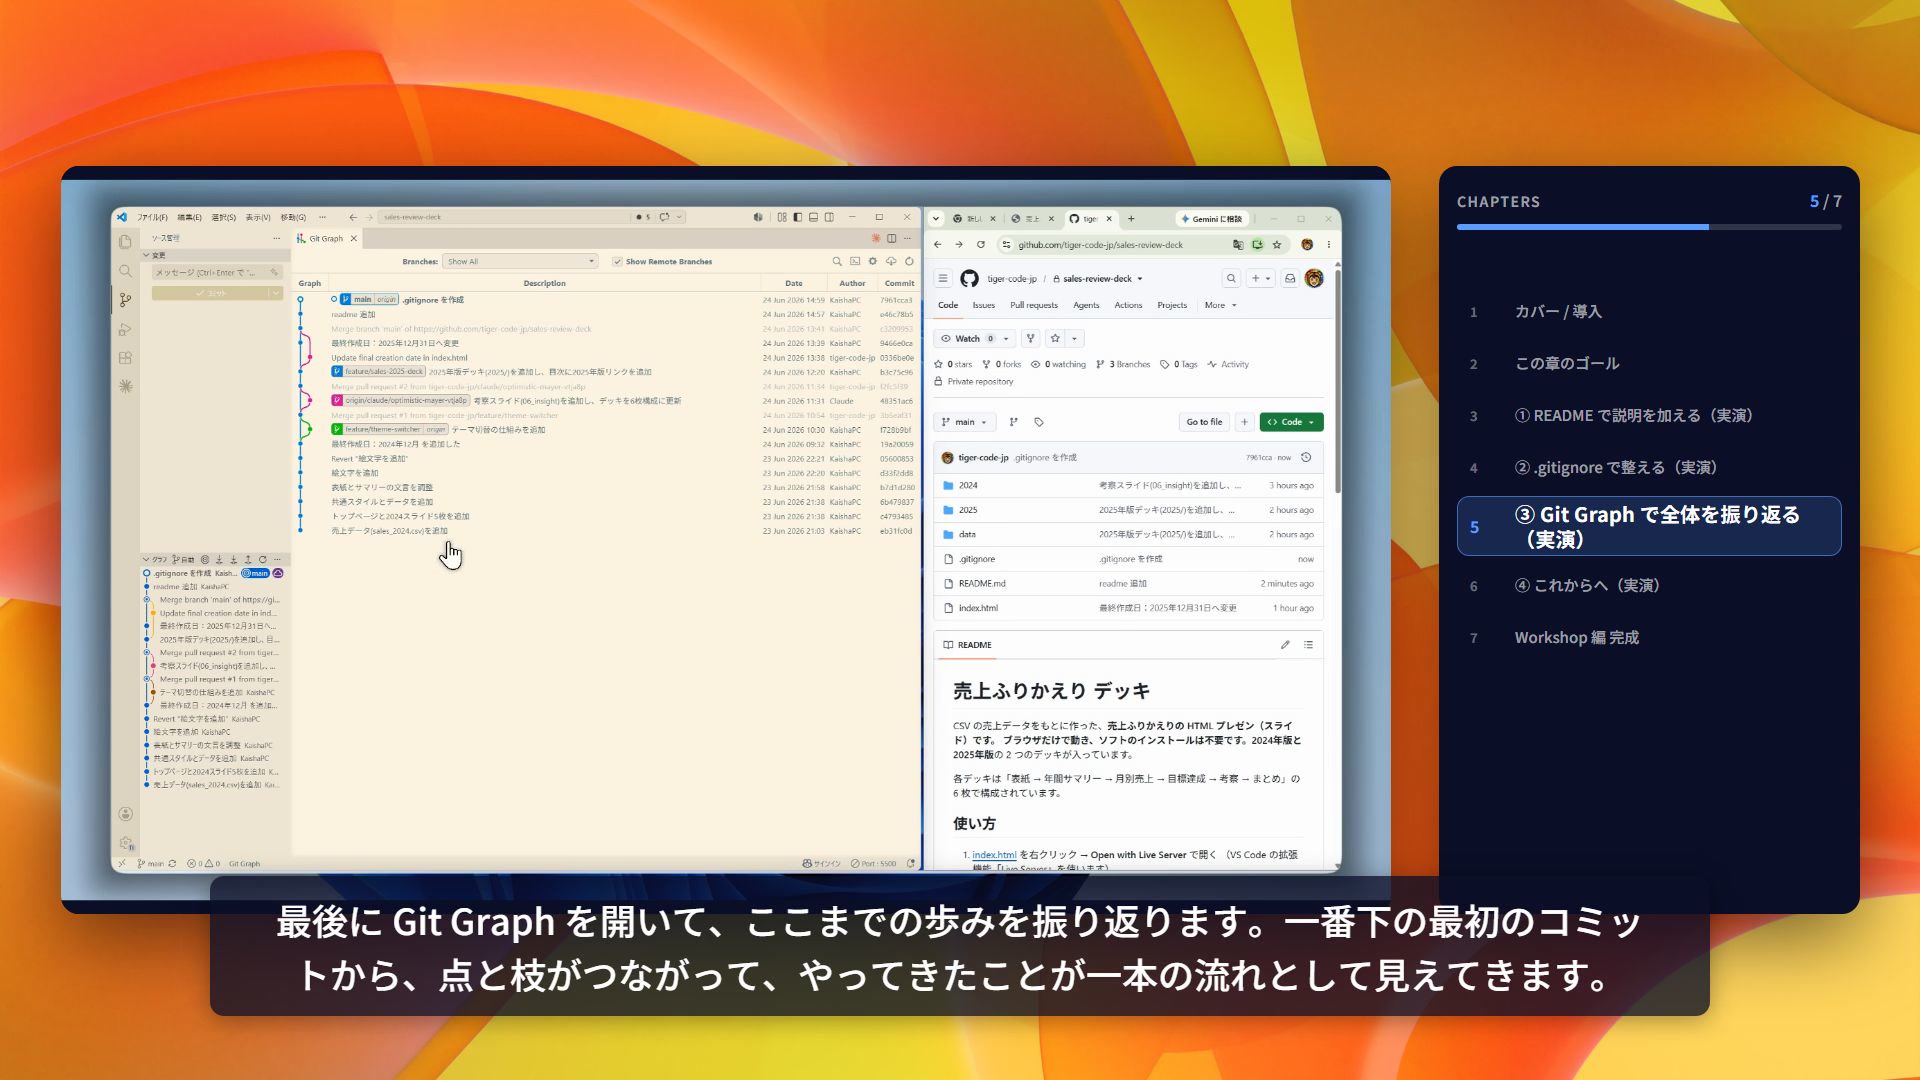
Task: Switch to the Actions tab on GitHub
Action: [x=1128, y=305]
